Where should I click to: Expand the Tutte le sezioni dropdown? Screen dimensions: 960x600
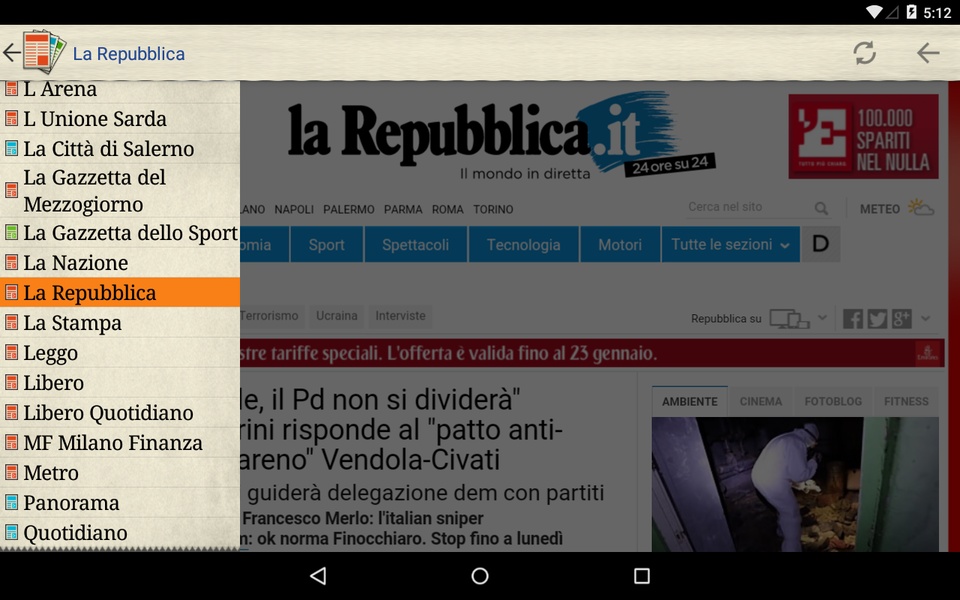point(730,244)
